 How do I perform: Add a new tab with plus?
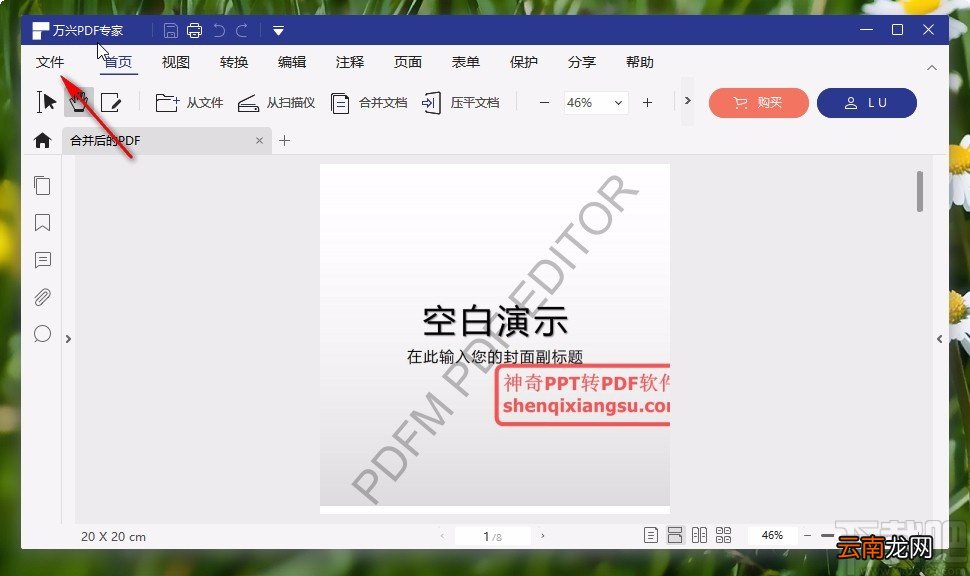(x=285, y=140)
